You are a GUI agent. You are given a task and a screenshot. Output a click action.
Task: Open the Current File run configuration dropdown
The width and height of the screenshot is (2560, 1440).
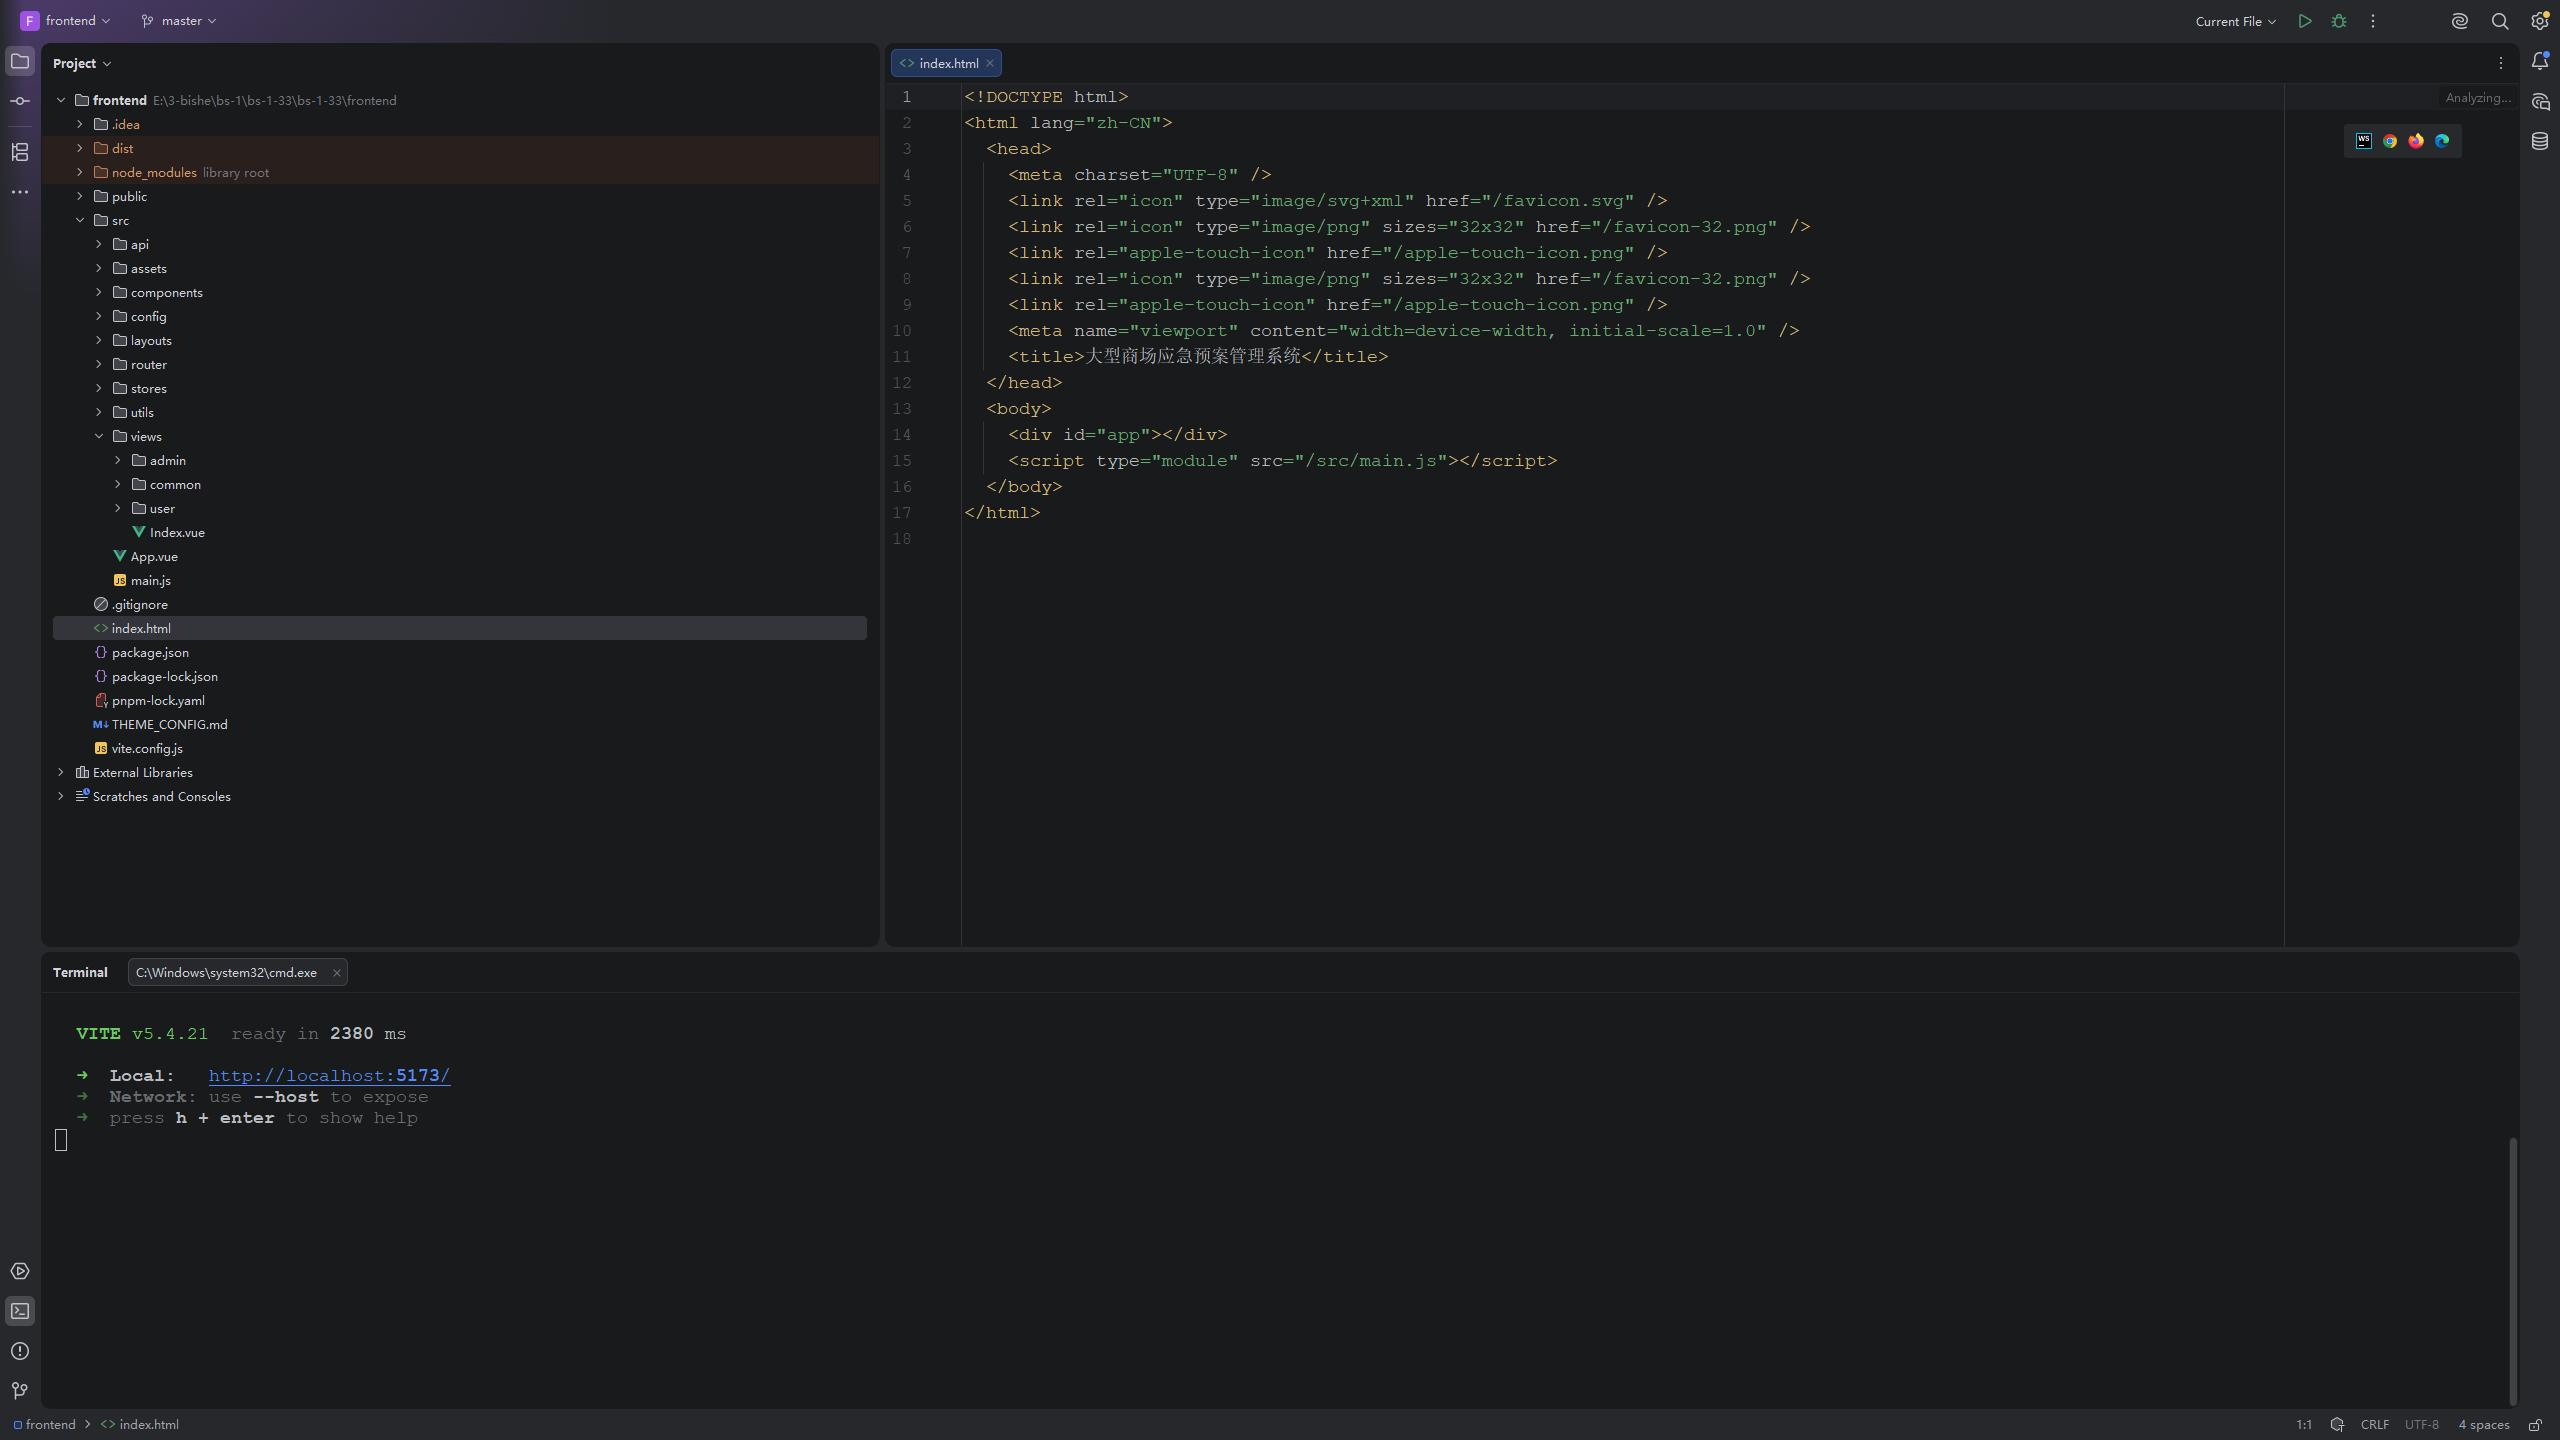[x=2235, y=21]
